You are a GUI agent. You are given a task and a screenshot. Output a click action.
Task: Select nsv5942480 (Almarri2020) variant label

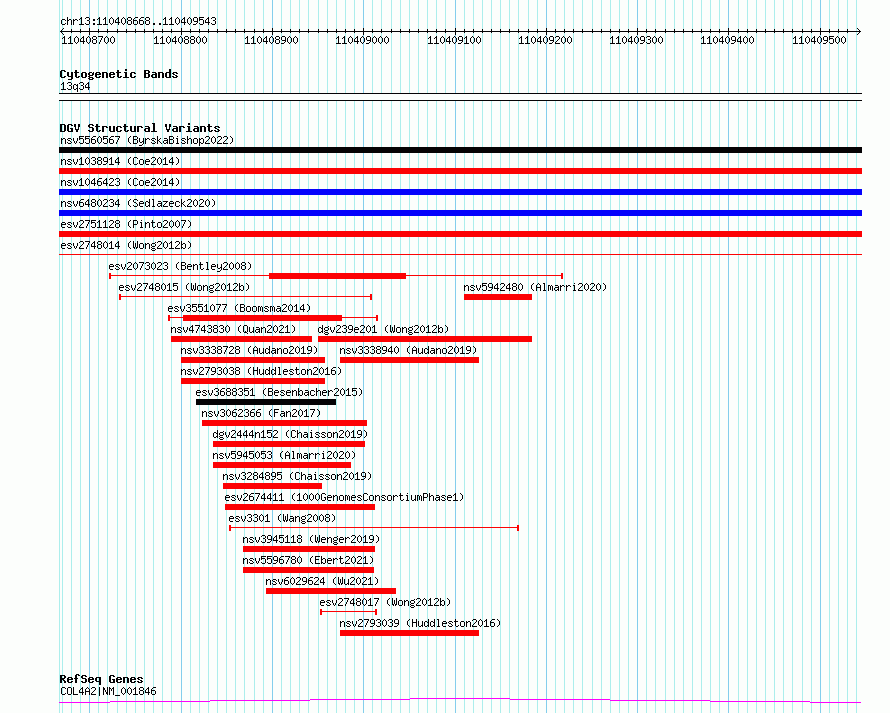[x=535, y=287]
